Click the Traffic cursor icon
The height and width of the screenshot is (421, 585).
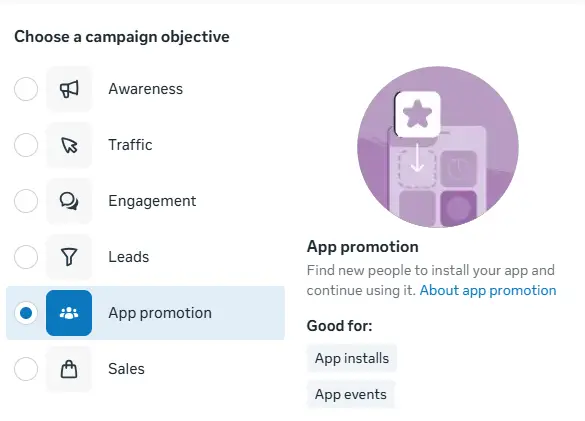(x=69, y=145)
